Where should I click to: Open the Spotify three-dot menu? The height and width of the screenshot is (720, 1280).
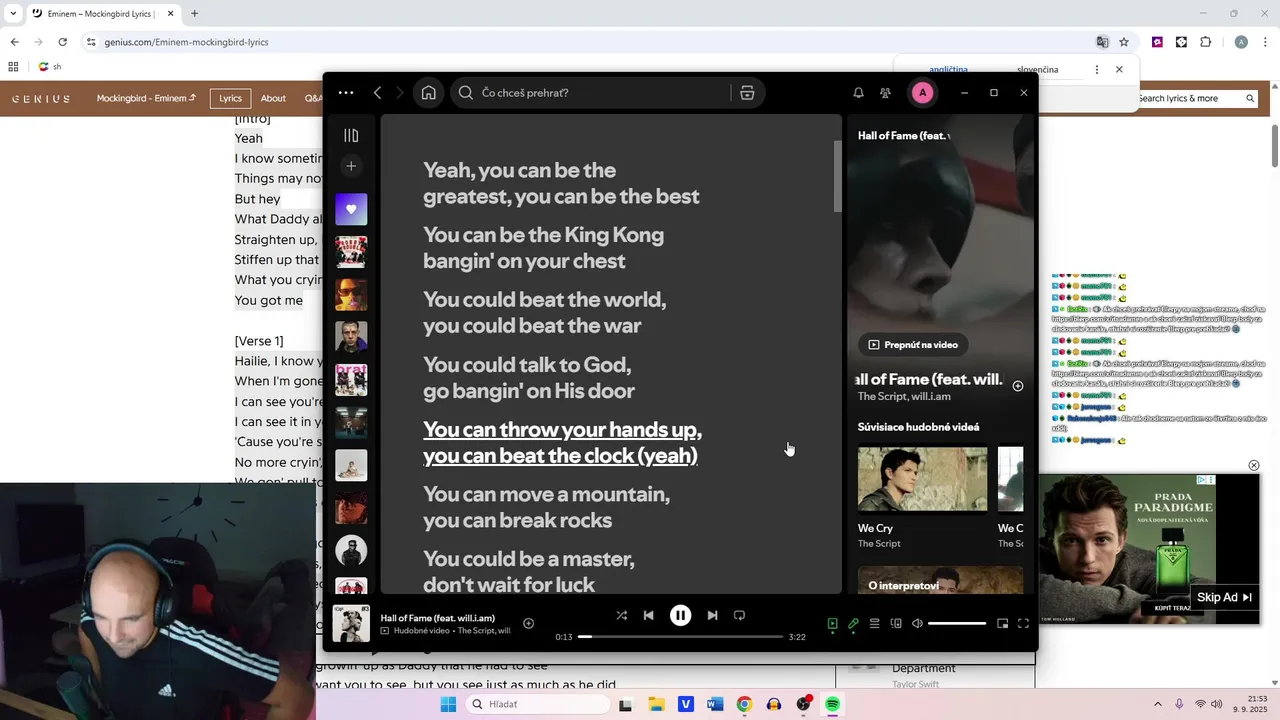point(346,92)
